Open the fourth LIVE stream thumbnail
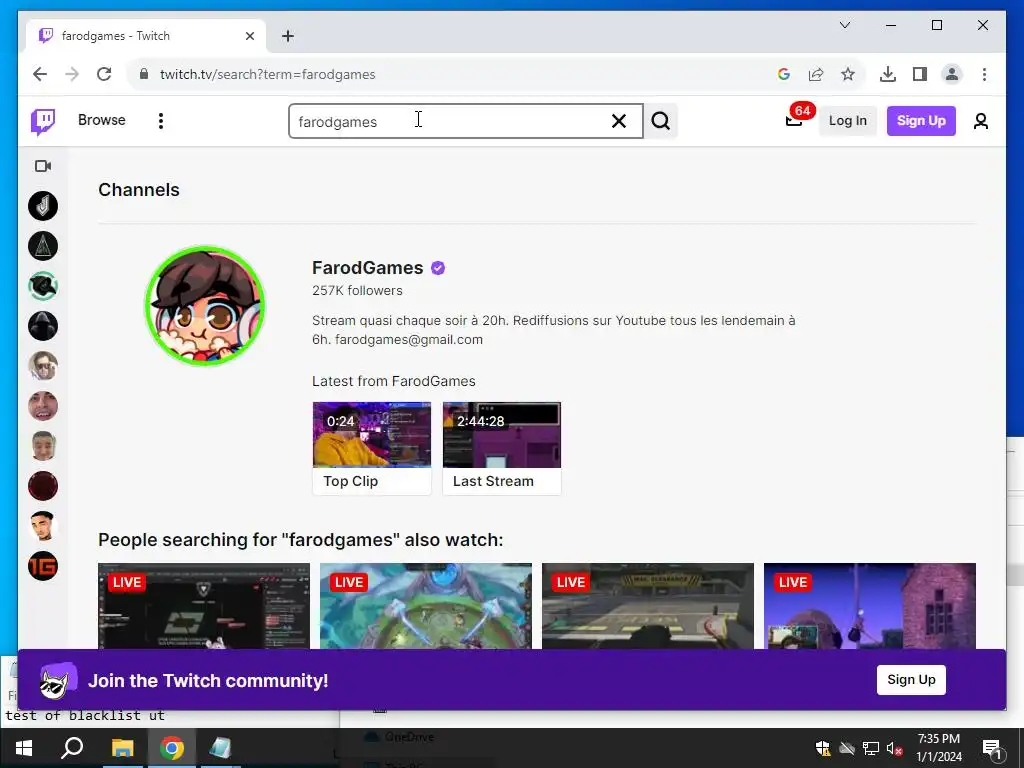 (x=870, y=606)
